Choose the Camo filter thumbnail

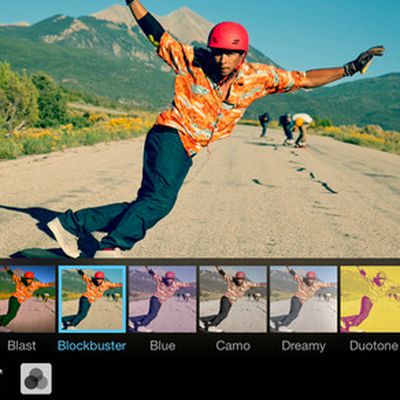(233, 299)
